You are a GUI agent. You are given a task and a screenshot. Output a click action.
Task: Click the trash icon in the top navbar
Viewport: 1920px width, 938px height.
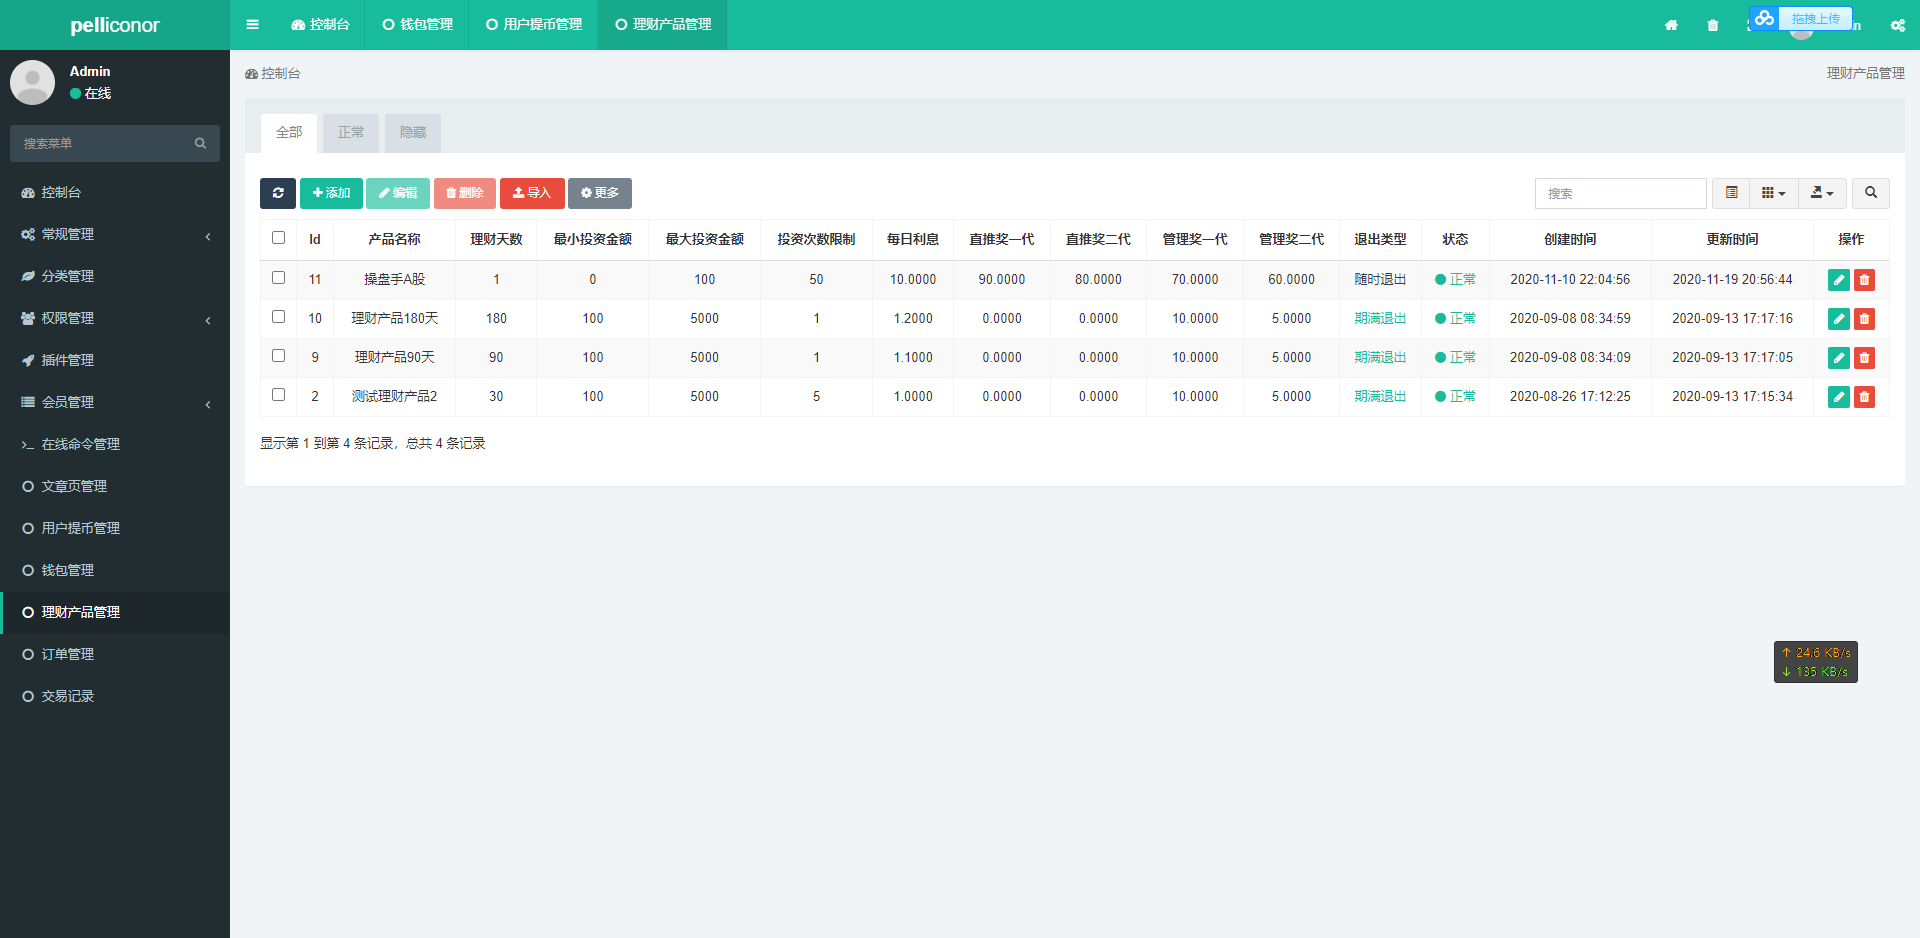(1712, 25)
